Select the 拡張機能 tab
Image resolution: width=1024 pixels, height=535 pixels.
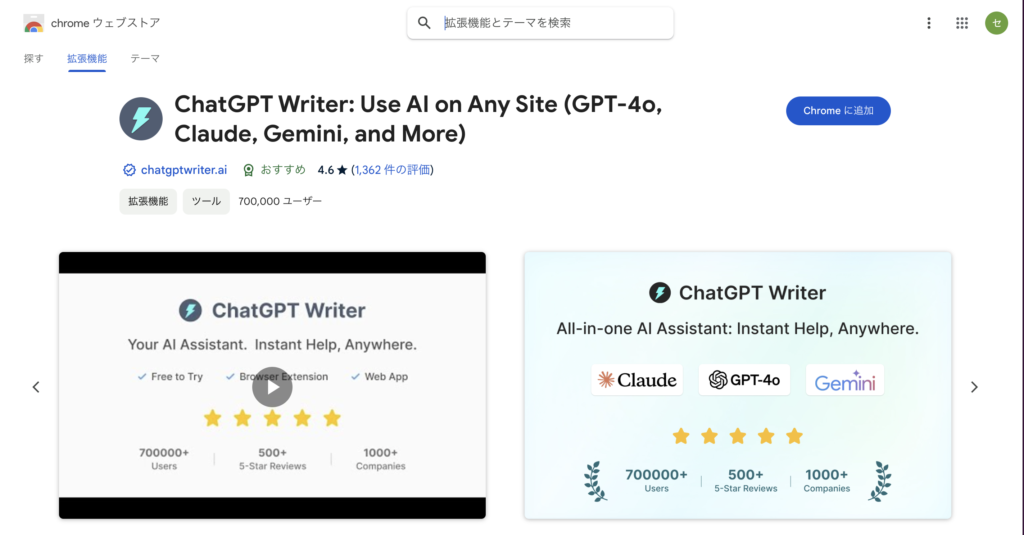pos(87,59)
